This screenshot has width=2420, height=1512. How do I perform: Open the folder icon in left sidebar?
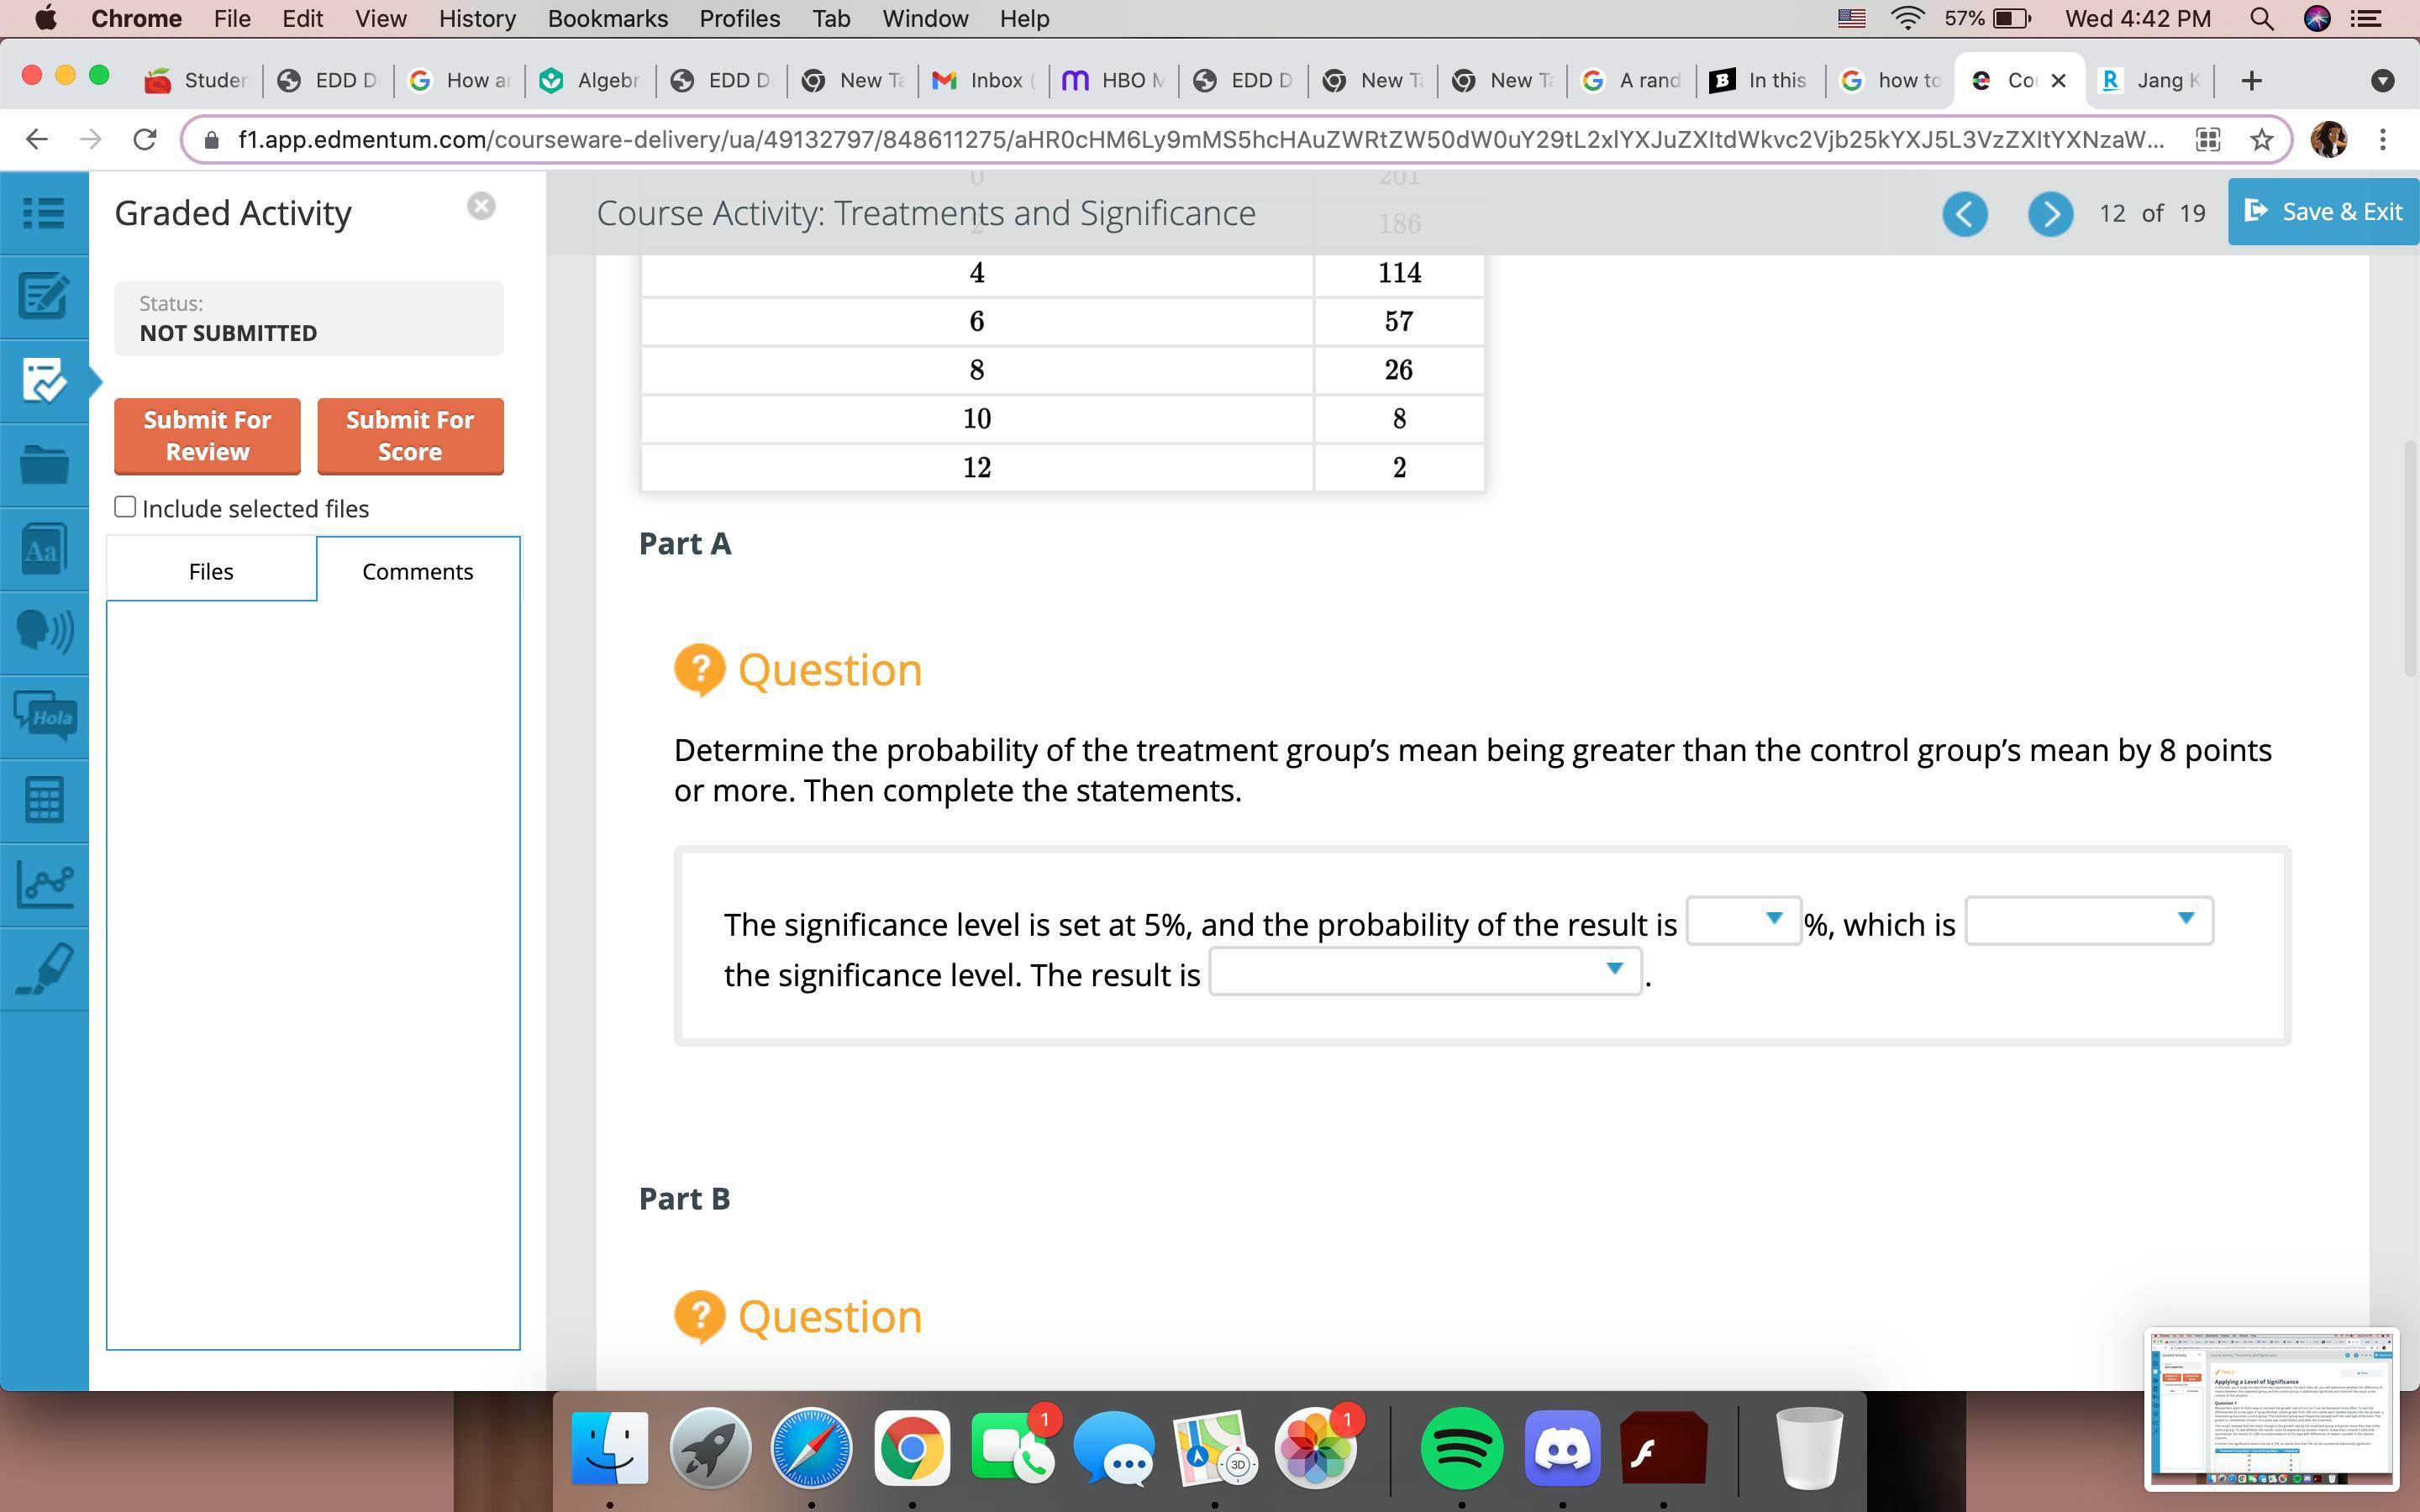tap(44, 464)
